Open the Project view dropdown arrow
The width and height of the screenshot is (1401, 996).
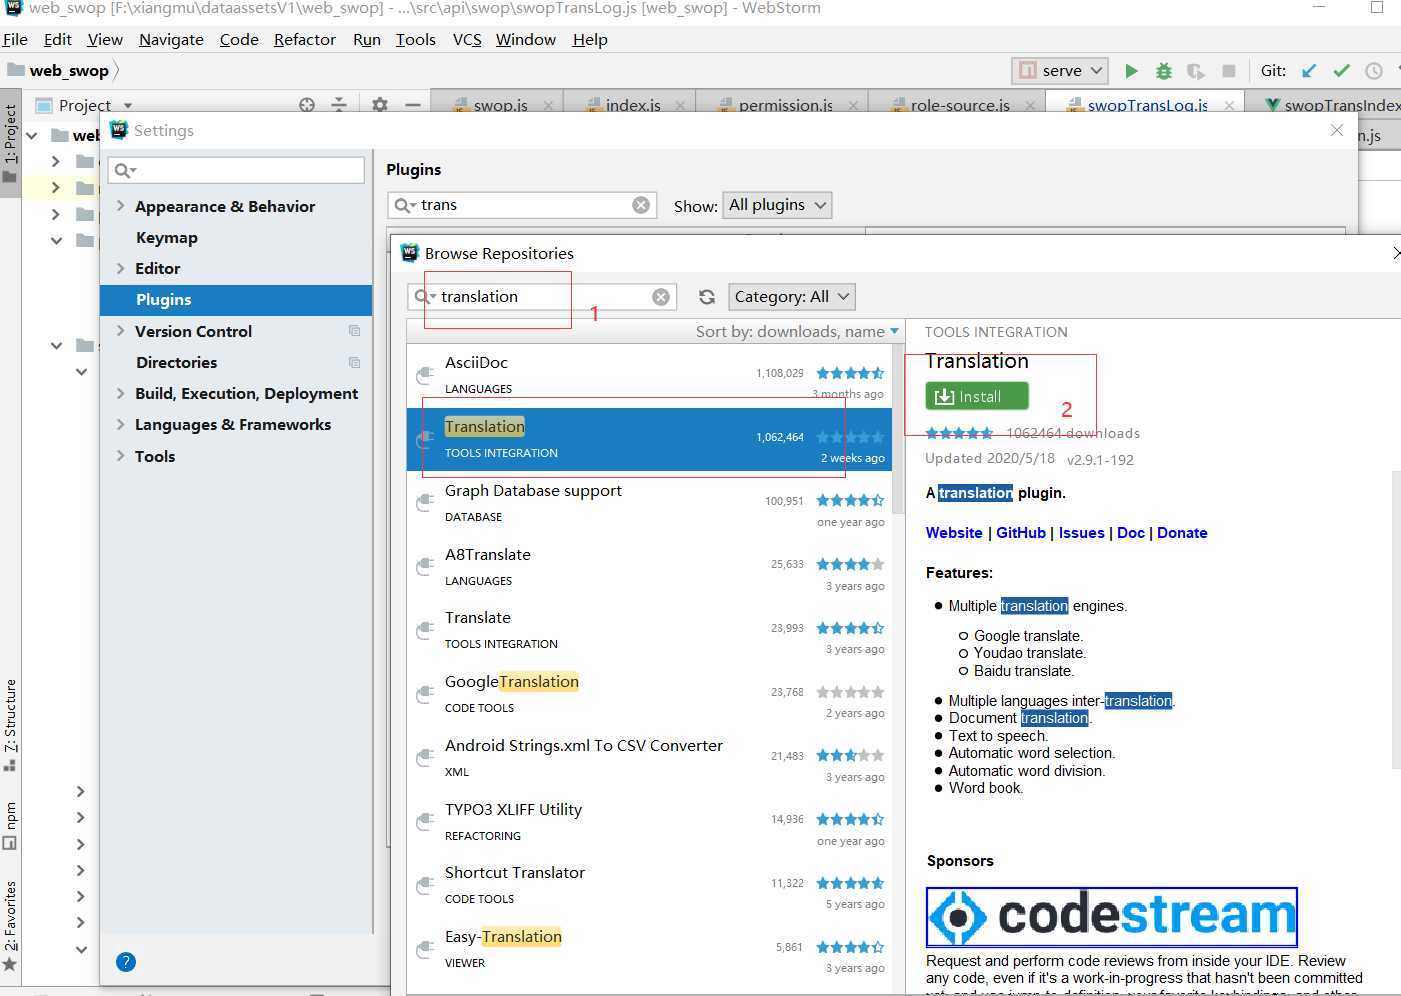point(128,105)
